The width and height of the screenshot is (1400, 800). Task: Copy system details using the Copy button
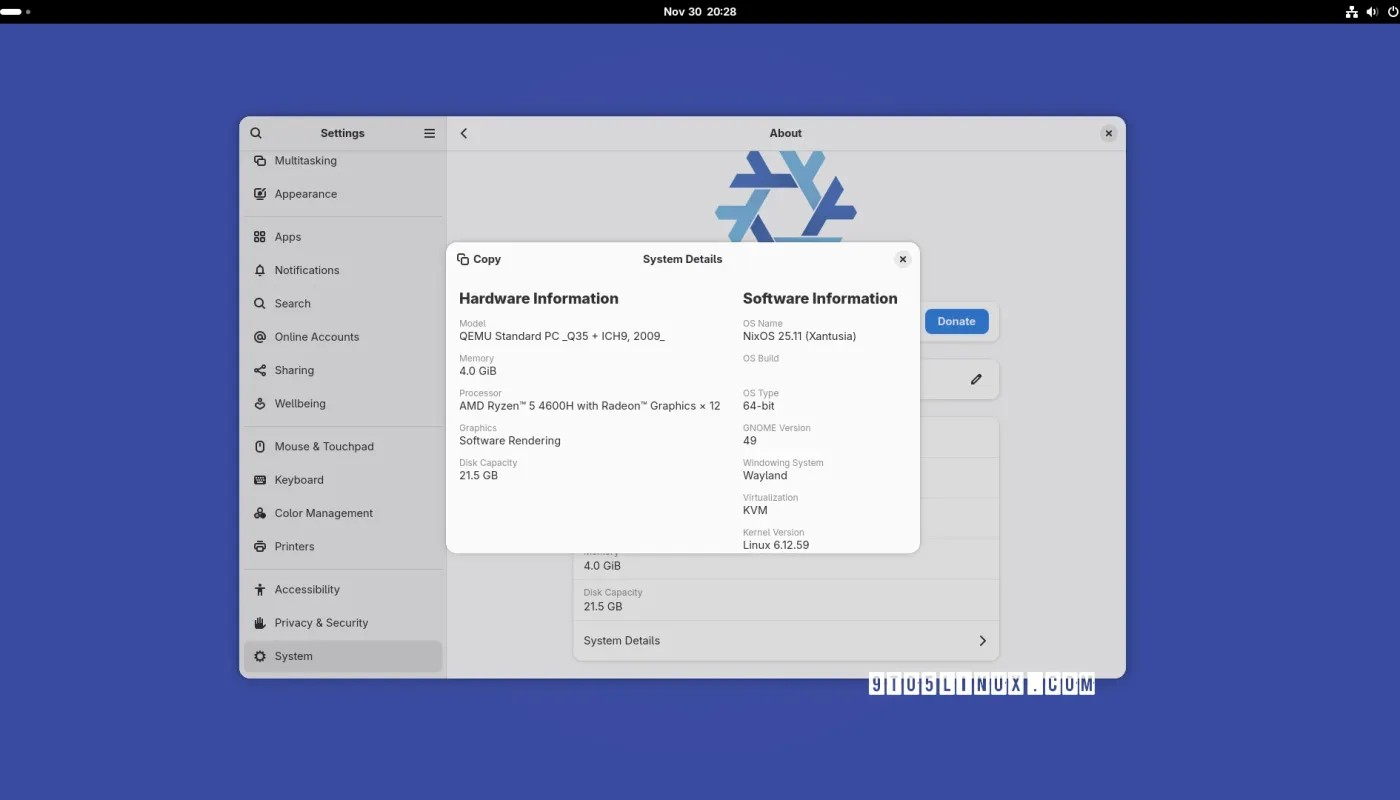tap(479, 258)
